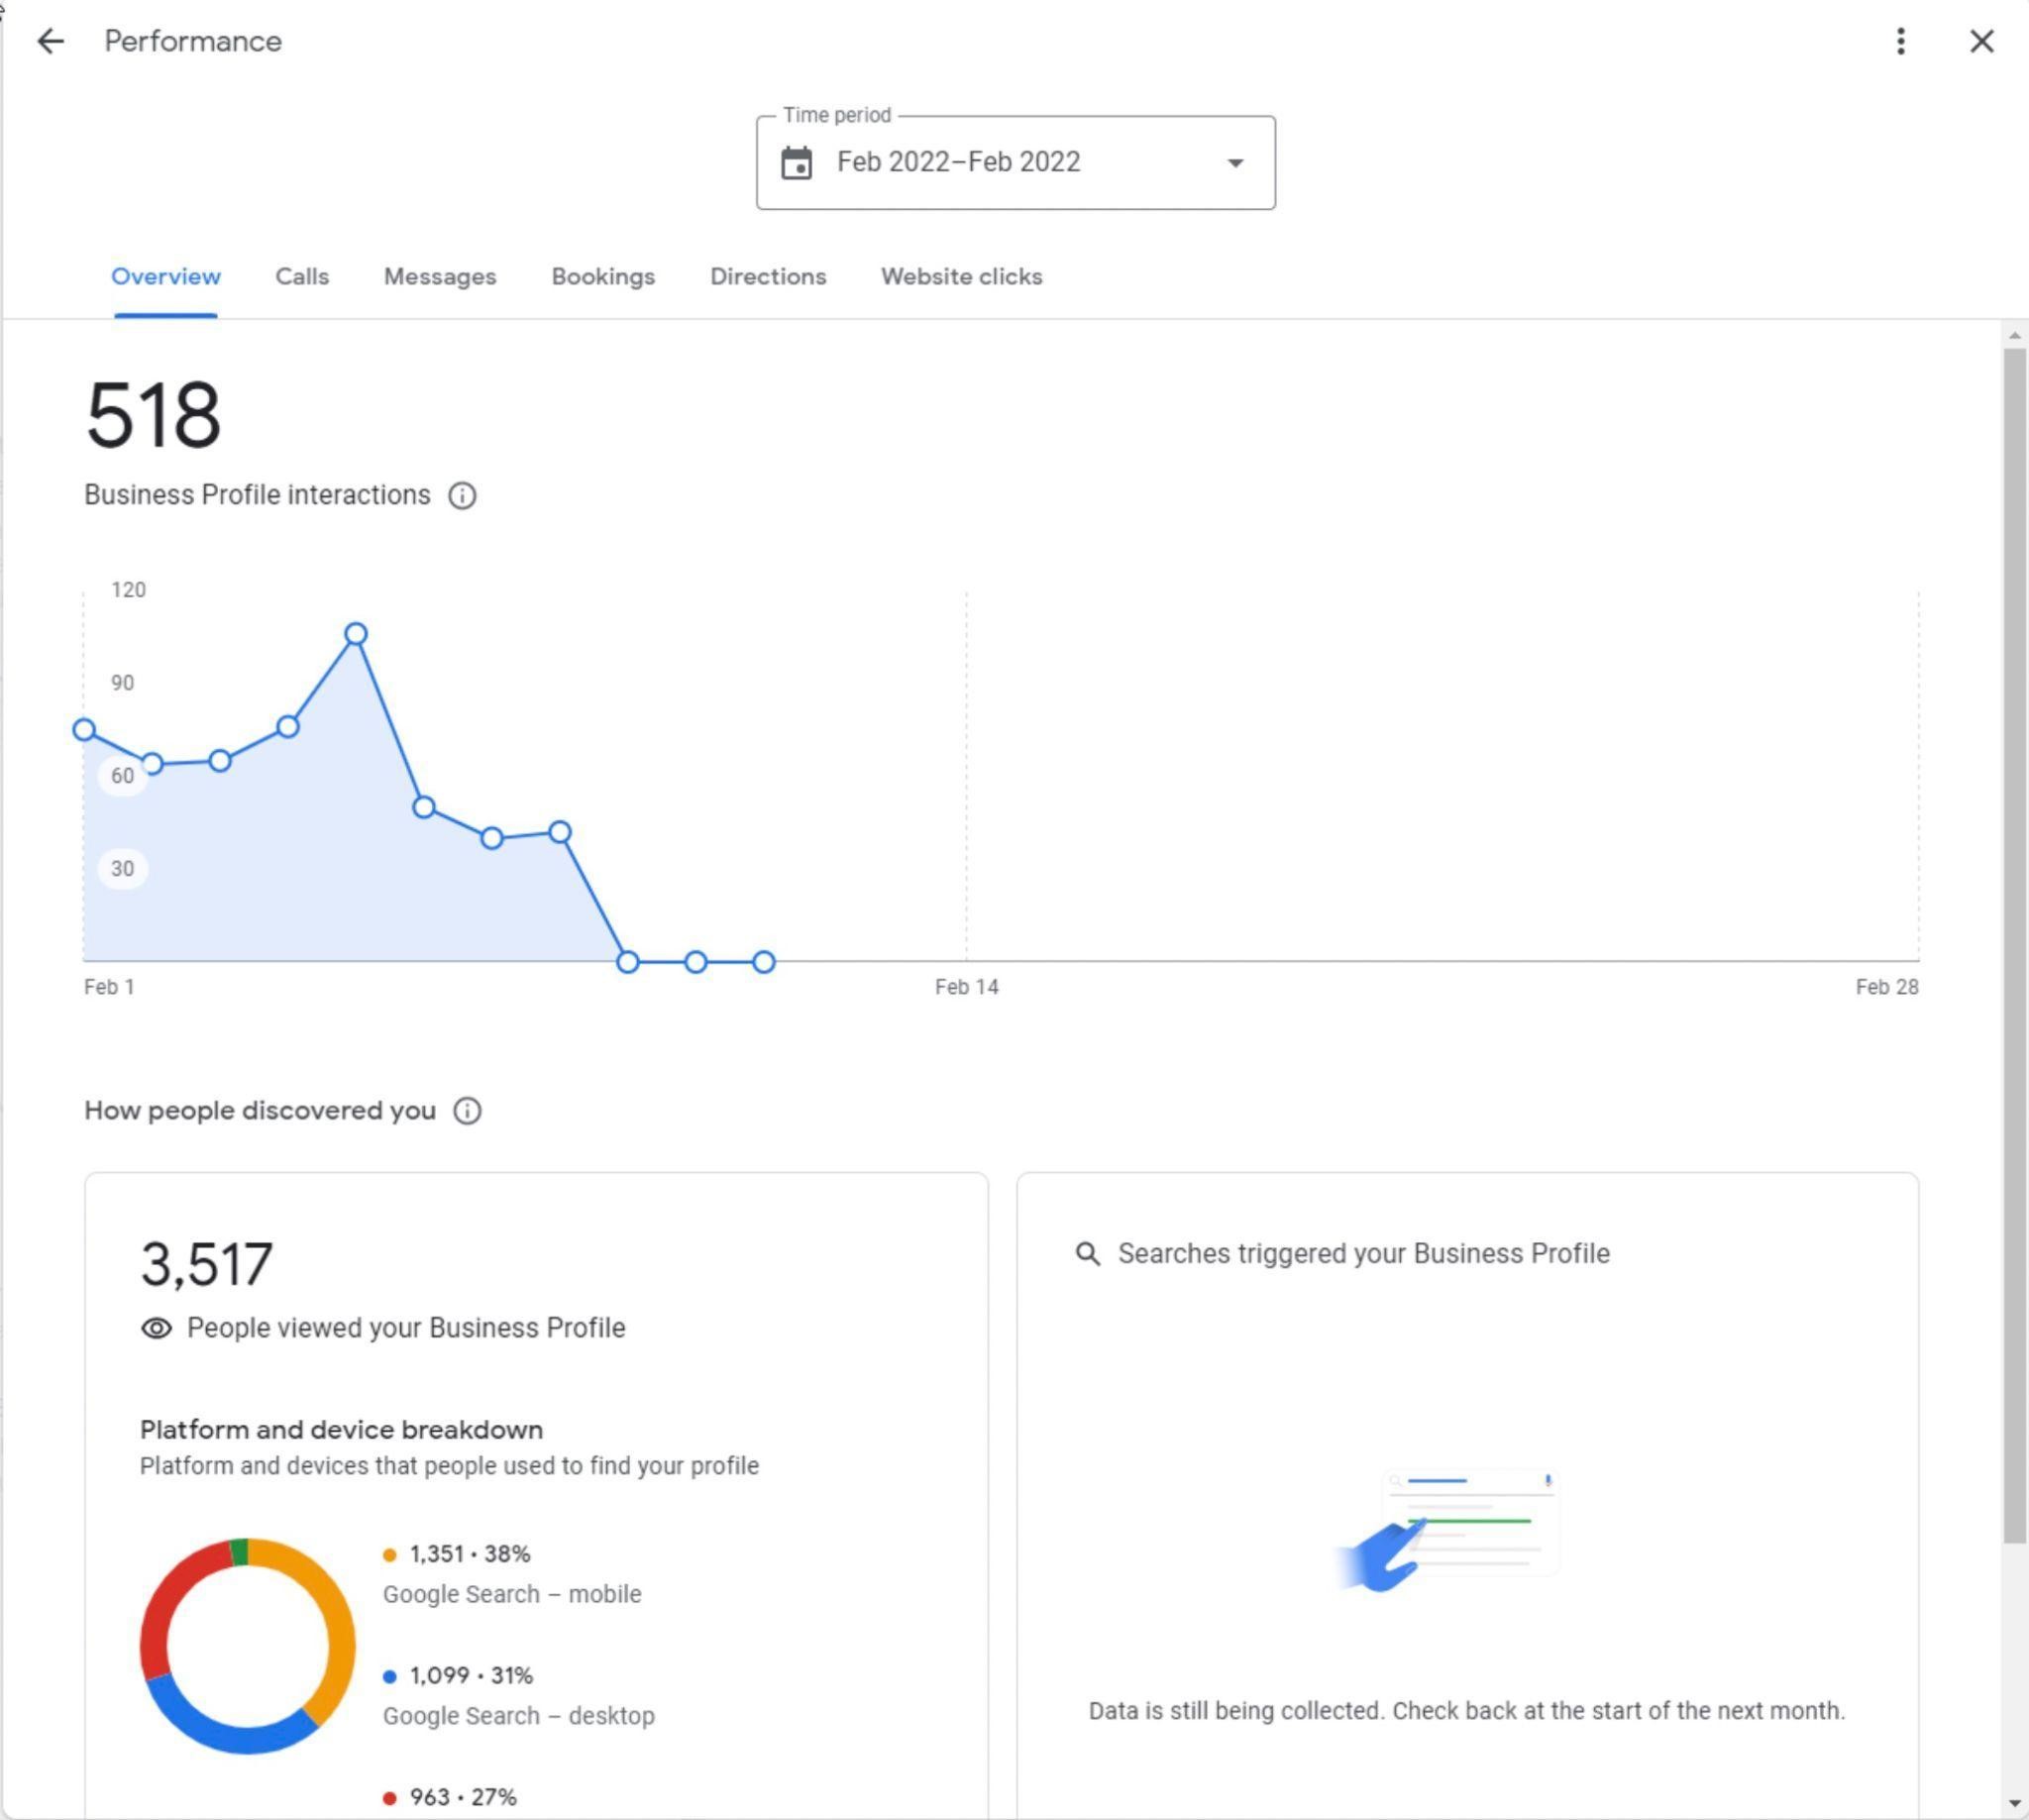Image resolution: width=2029 pixels, height=1820 pixels.
Task: Switch to the Calls tab
Action: [301, 277]
